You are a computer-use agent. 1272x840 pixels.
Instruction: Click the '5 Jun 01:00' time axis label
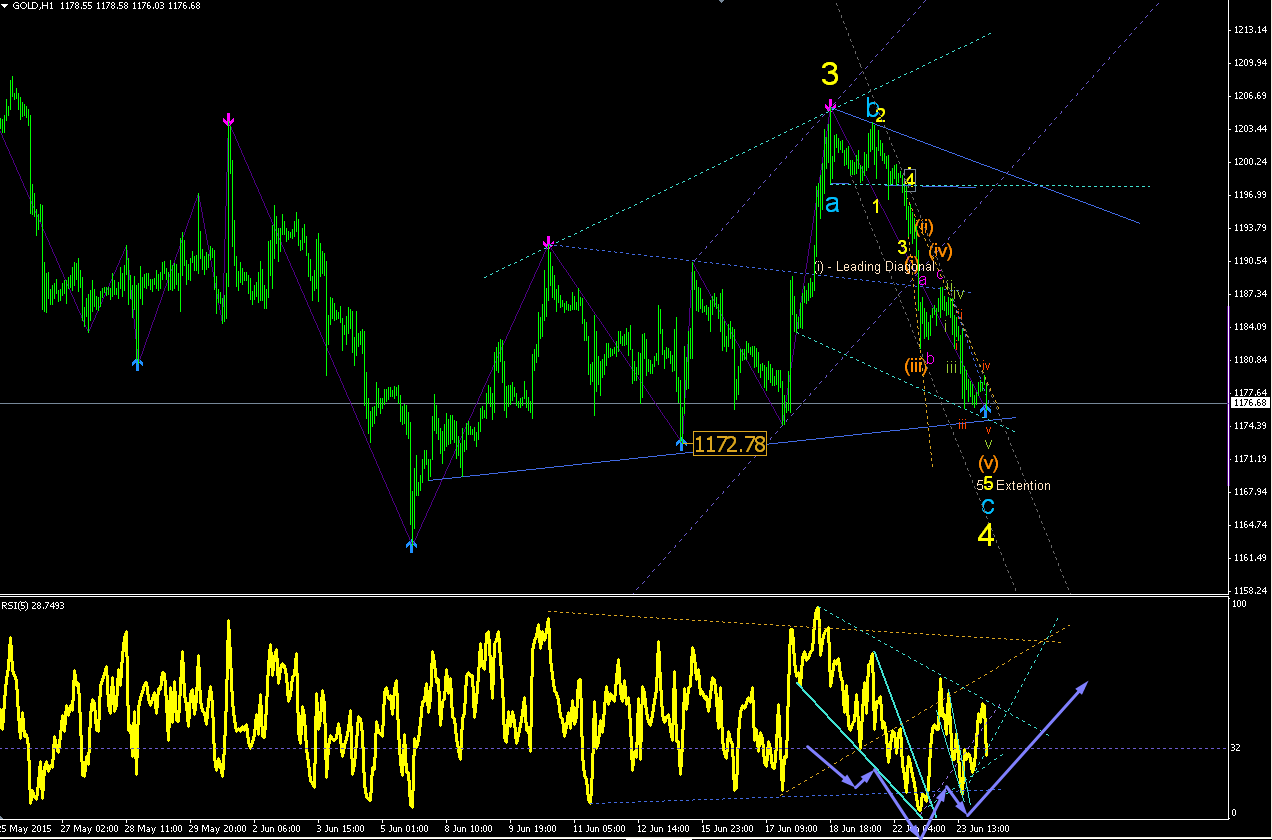tap(406, 829)
